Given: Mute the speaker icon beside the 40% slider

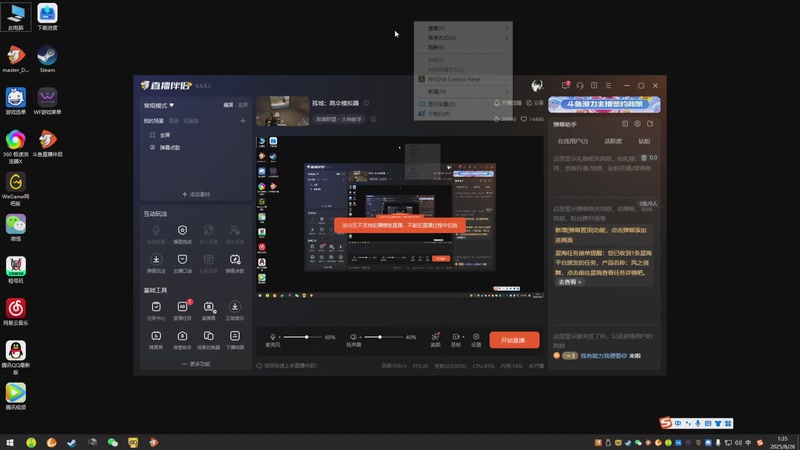Looking at the screenshot, I should [x=353, y=337].
